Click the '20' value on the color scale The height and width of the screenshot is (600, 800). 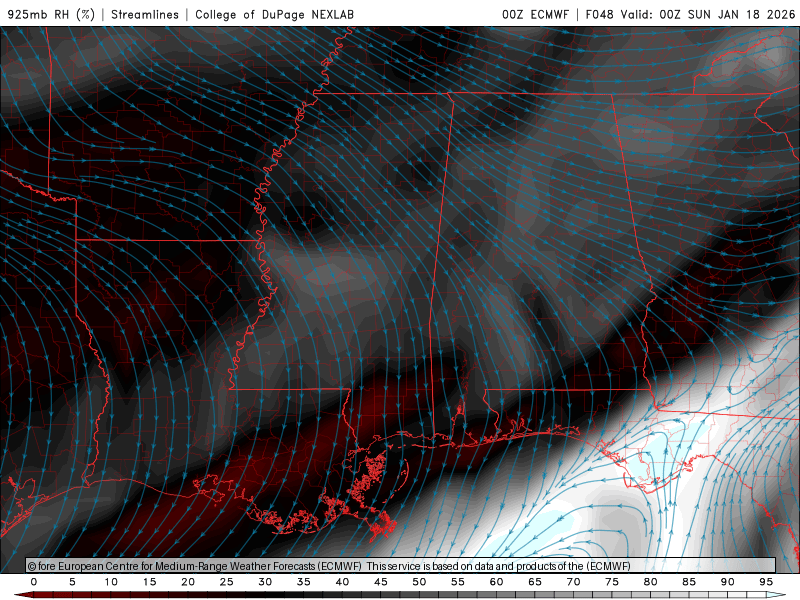tap(188, 582)
